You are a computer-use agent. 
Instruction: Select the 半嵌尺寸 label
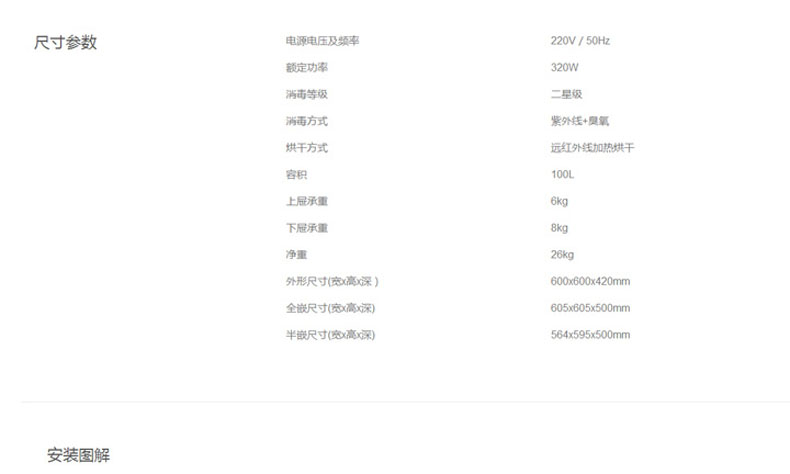click(329, 335)
